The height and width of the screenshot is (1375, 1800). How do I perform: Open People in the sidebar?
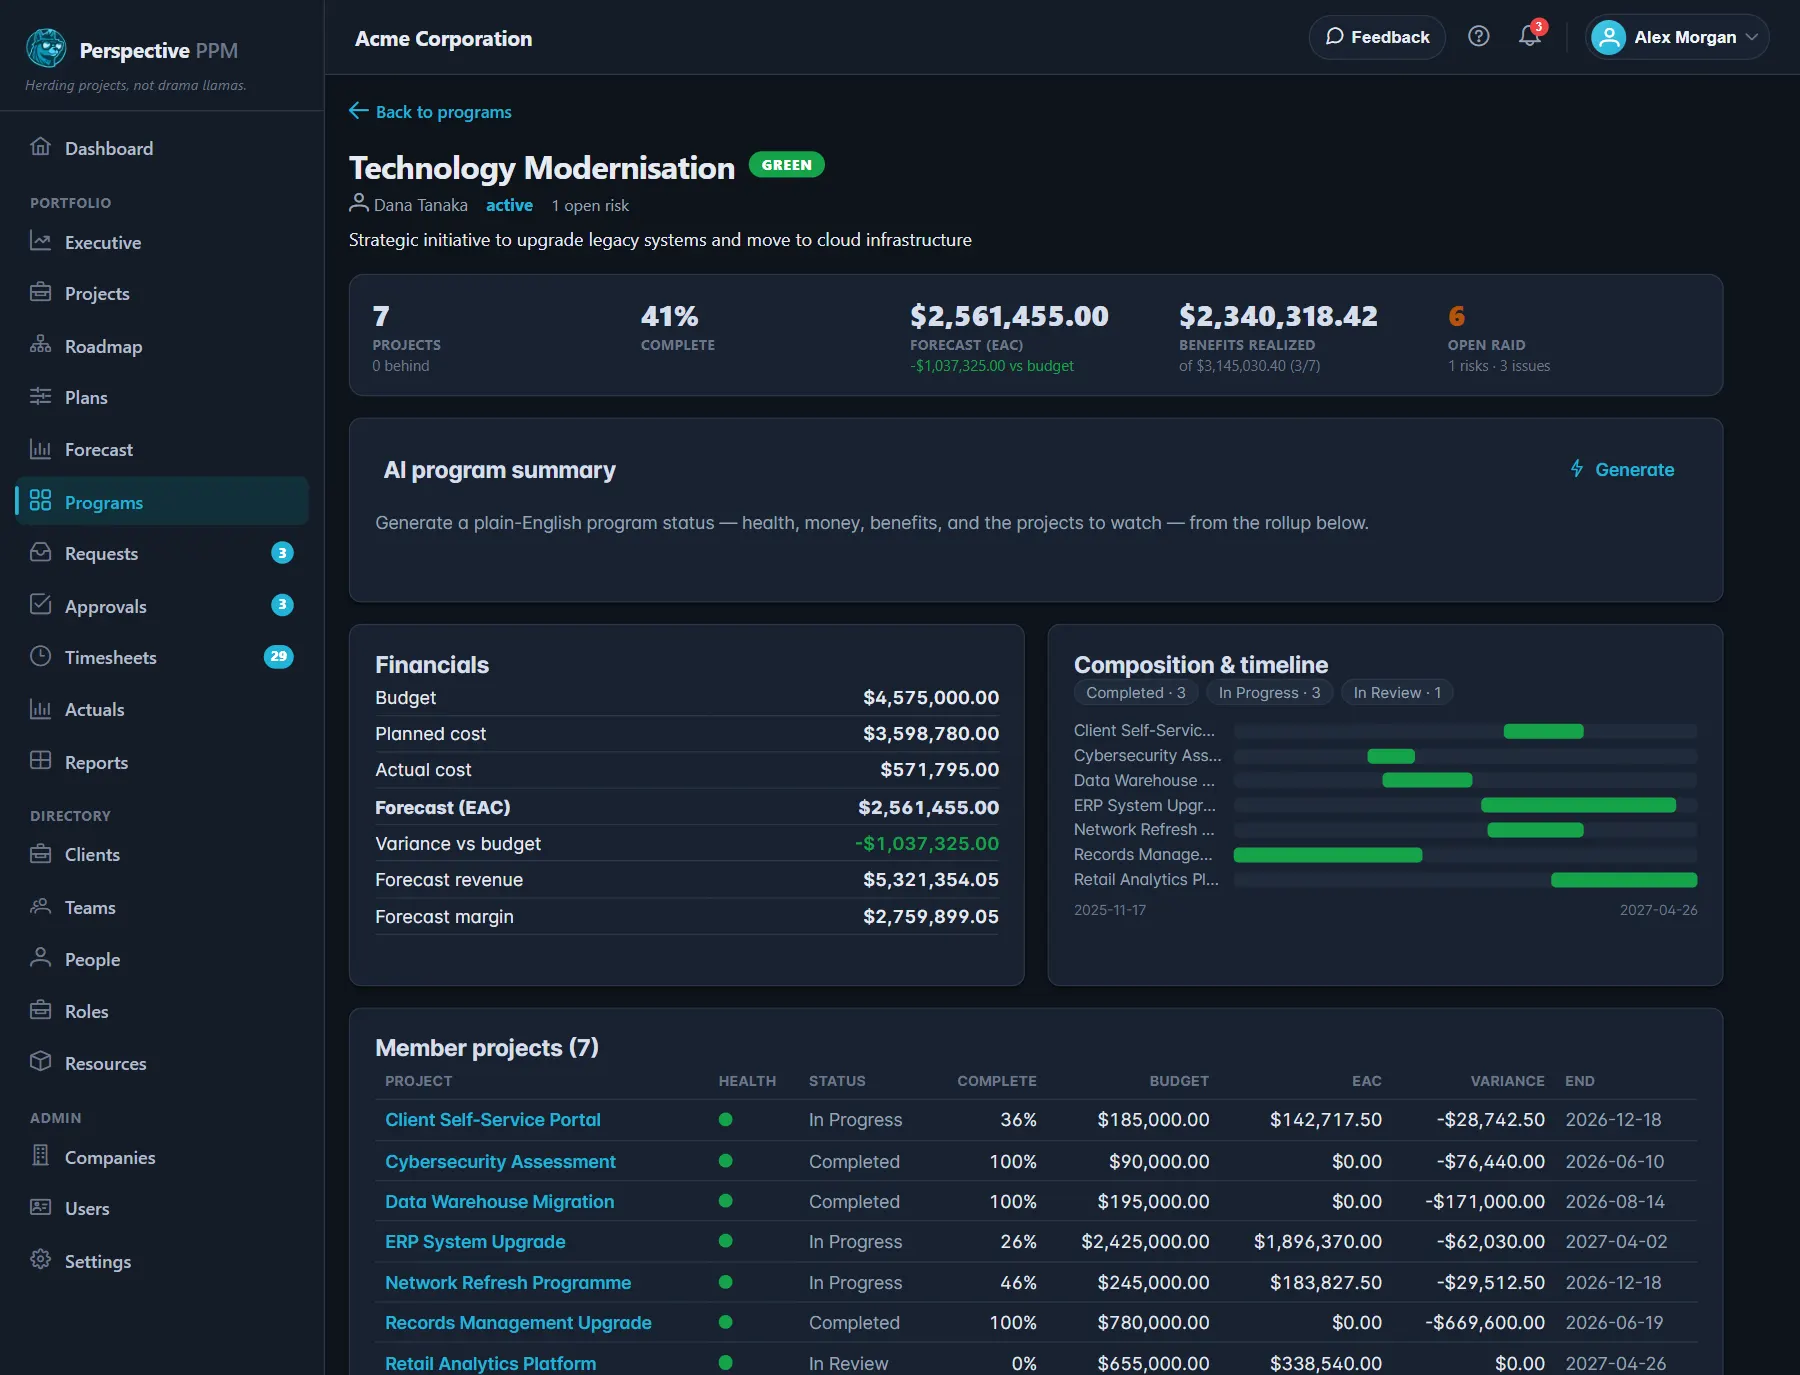pyautogui.click(x=162, y=959)
